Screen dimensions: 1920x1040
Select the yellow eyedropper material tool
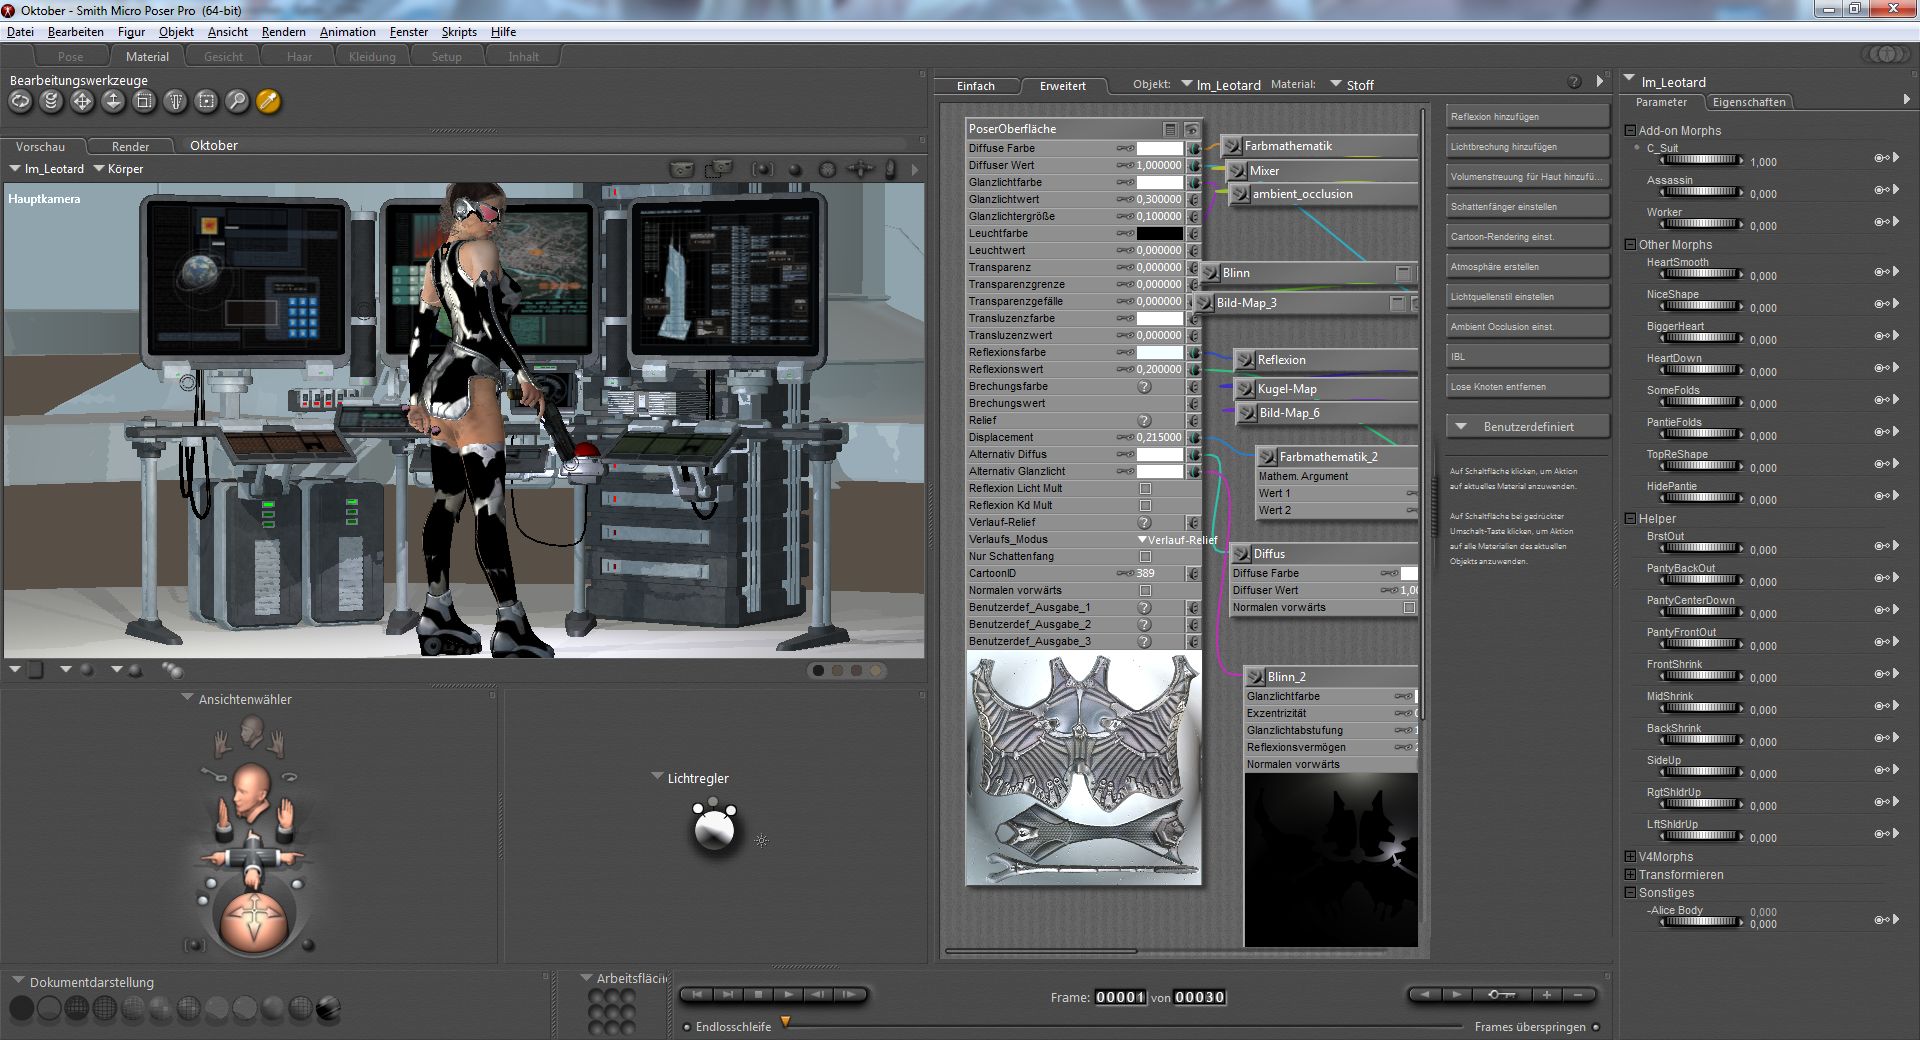tap(268, 101)
